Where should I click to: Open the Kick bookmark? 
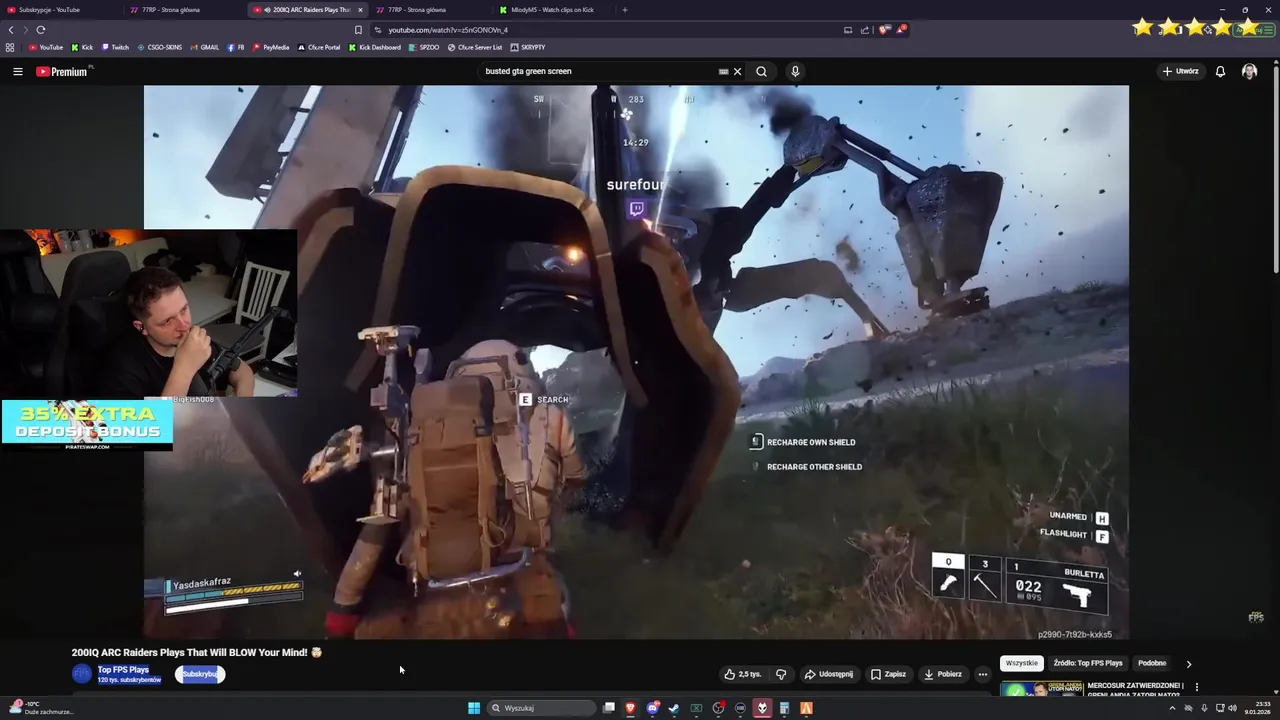82,47
